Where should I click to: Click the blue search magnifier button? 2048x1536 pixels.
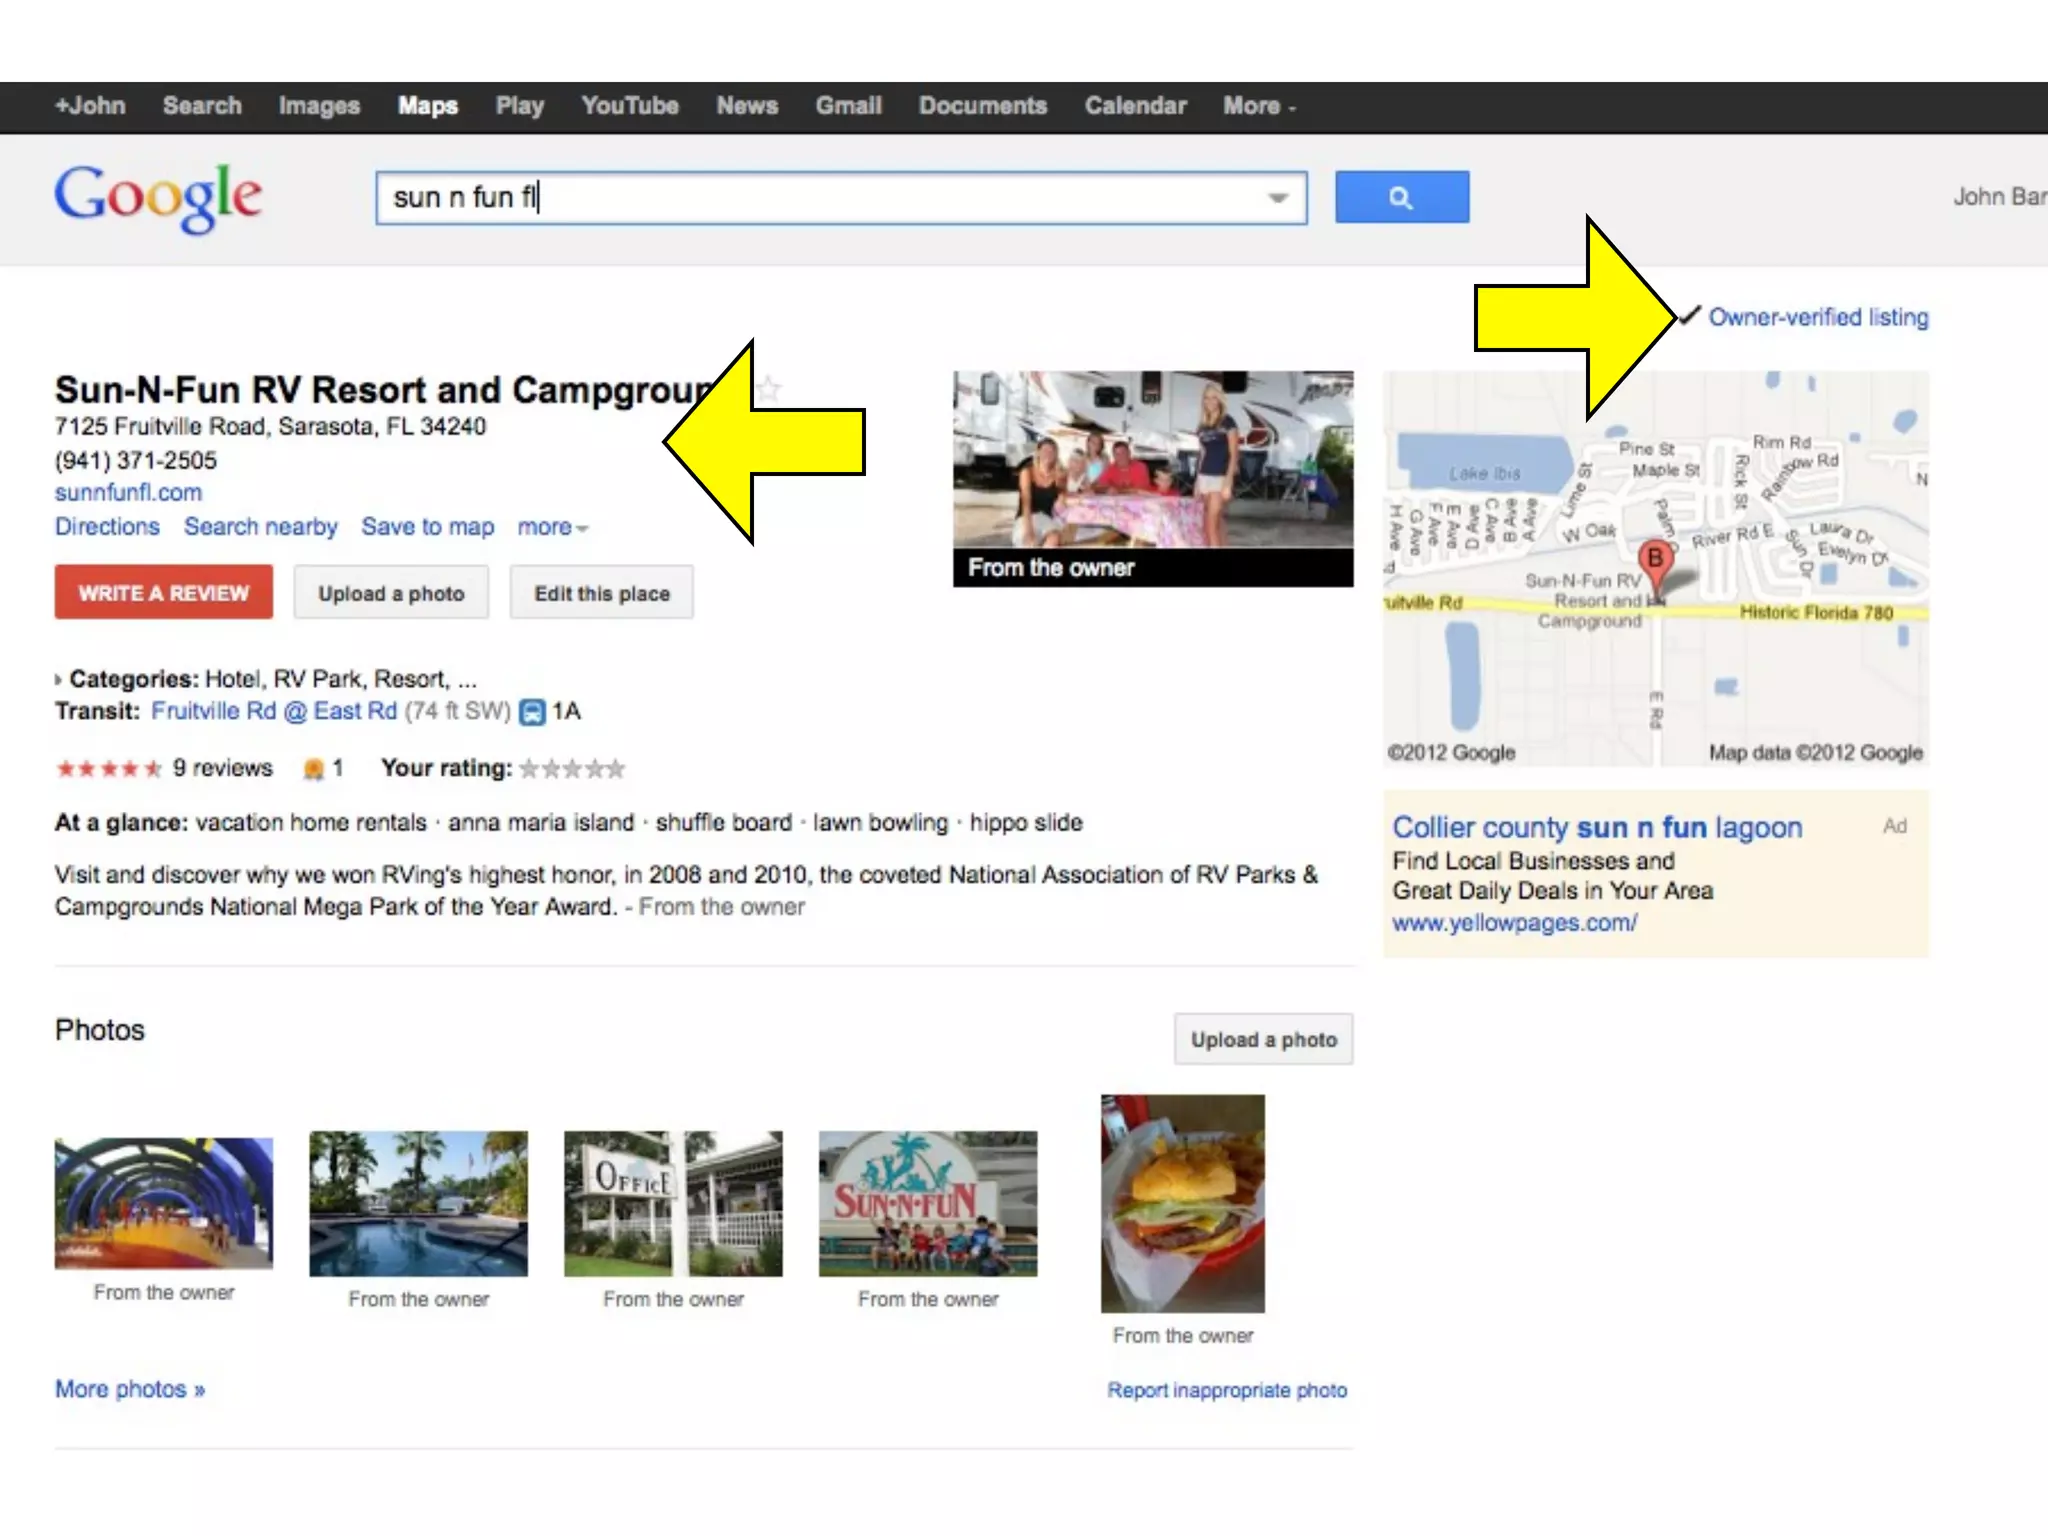(1401, 197)
